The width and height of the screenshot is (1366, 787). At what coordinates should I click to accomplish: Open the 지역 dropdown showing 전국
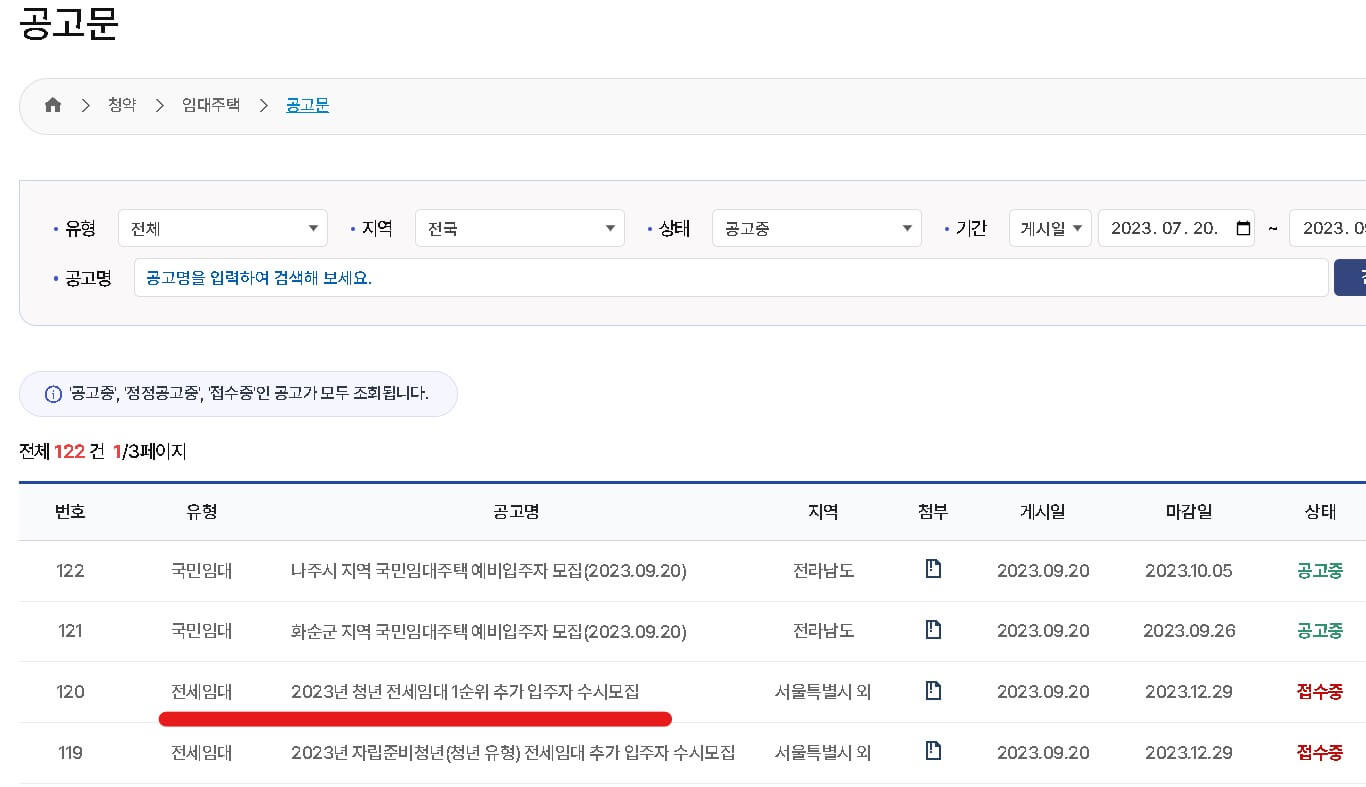pyautogui.click(x=519, y=227)
